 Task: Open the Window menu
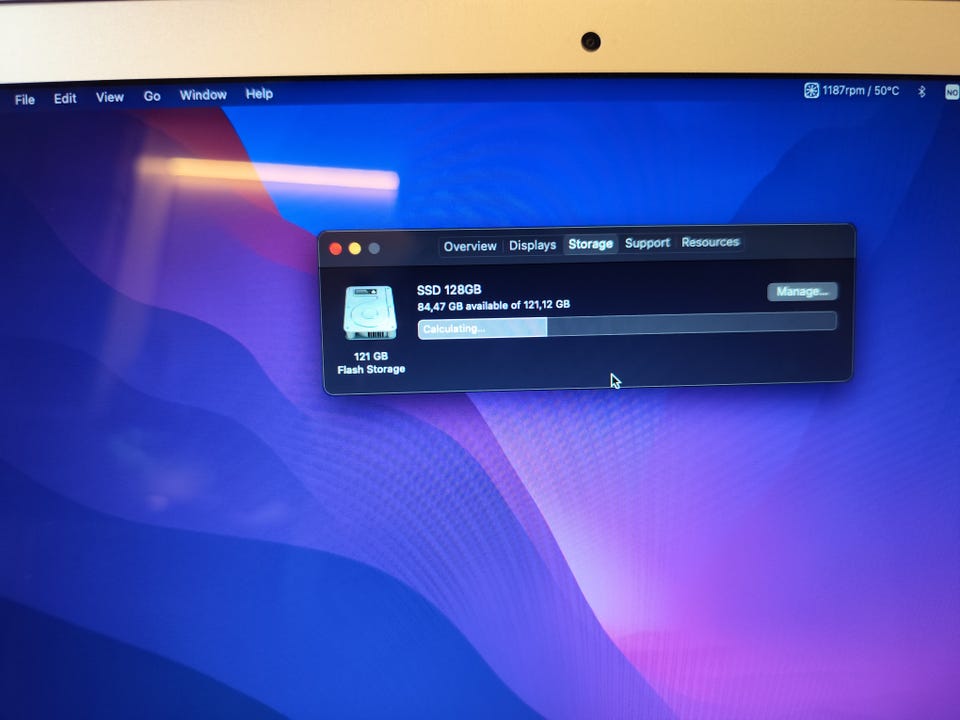tap(203, 95)
